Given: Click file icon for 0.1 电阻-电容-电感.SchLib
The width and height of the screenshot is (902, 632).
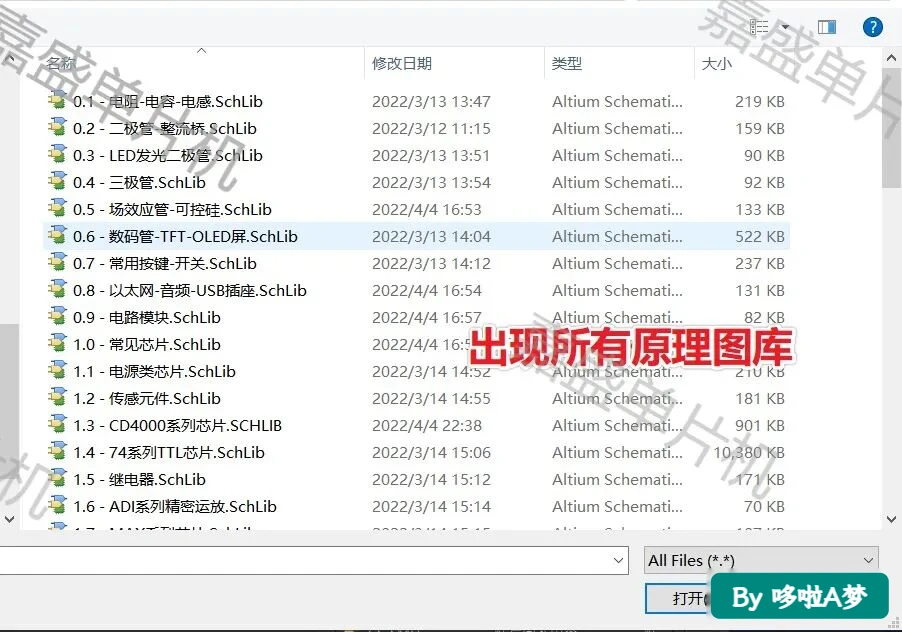Looking at the screenshot, I should 57,101.
